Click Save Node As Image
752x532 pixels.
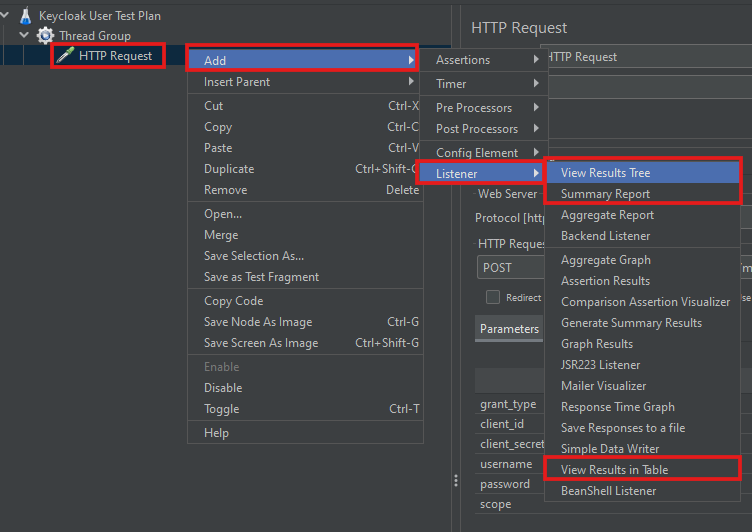click(303, 322)
